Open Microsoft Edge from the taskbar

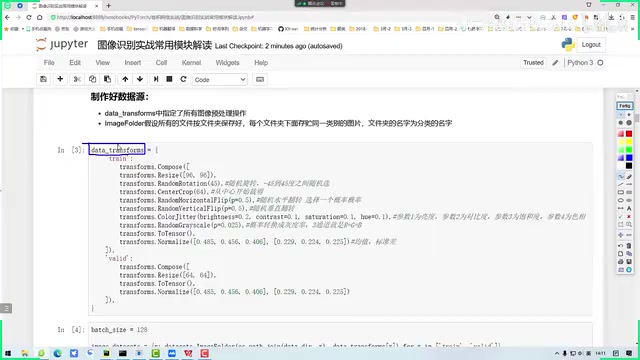pos(58,353)
